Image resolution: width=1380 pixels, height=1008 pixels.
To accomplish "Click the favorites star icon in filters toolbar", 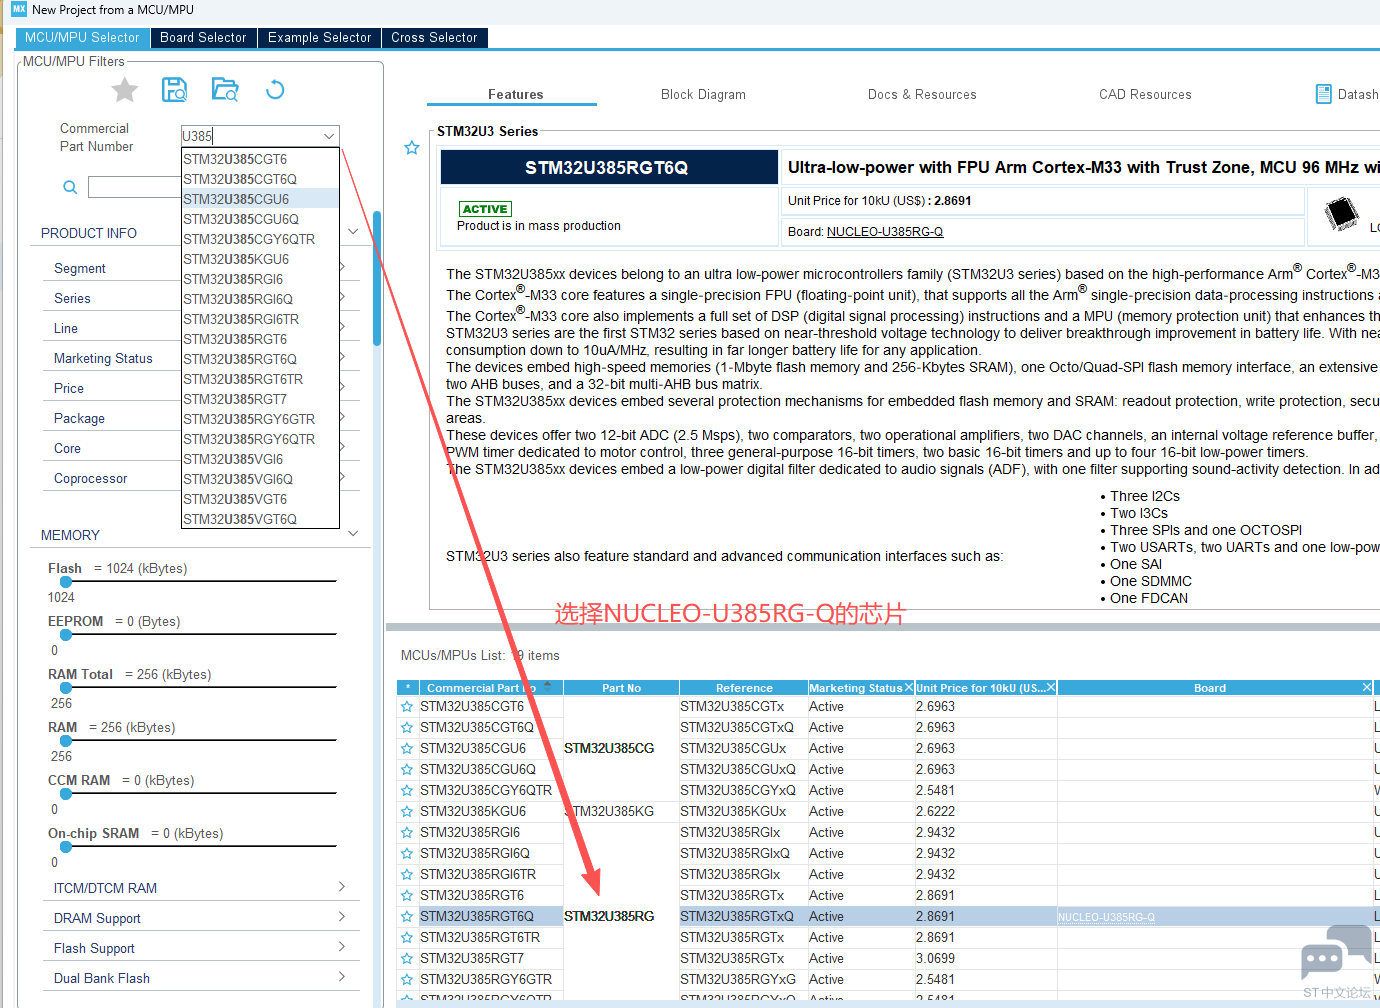I will click(x=125, y=90).
